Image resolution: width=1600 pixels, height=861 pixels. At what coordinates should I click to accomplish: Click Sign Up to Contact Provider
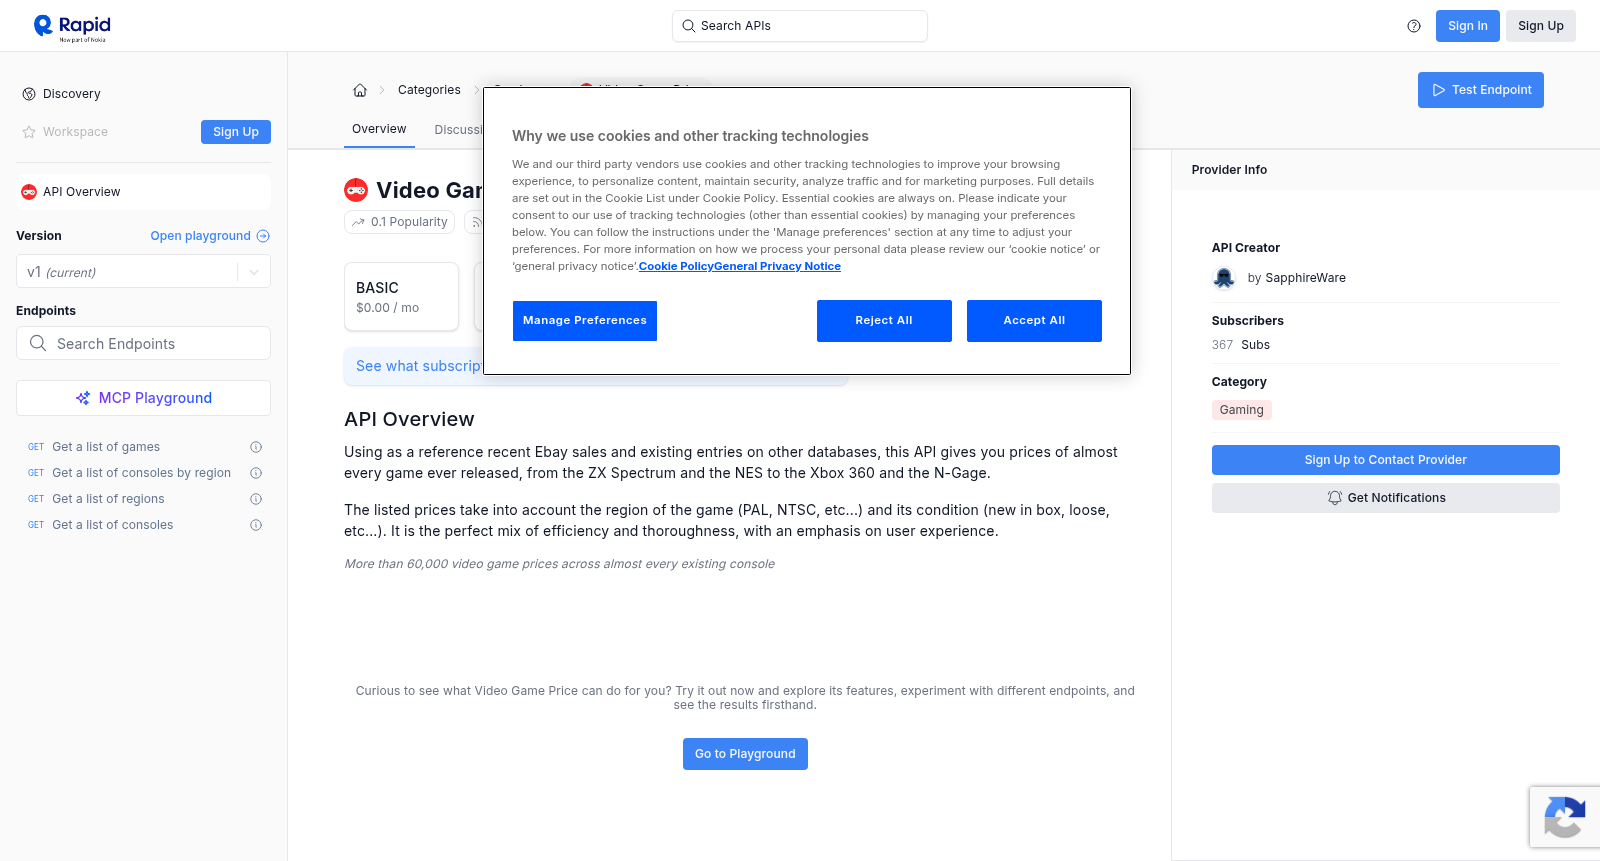1386,460
